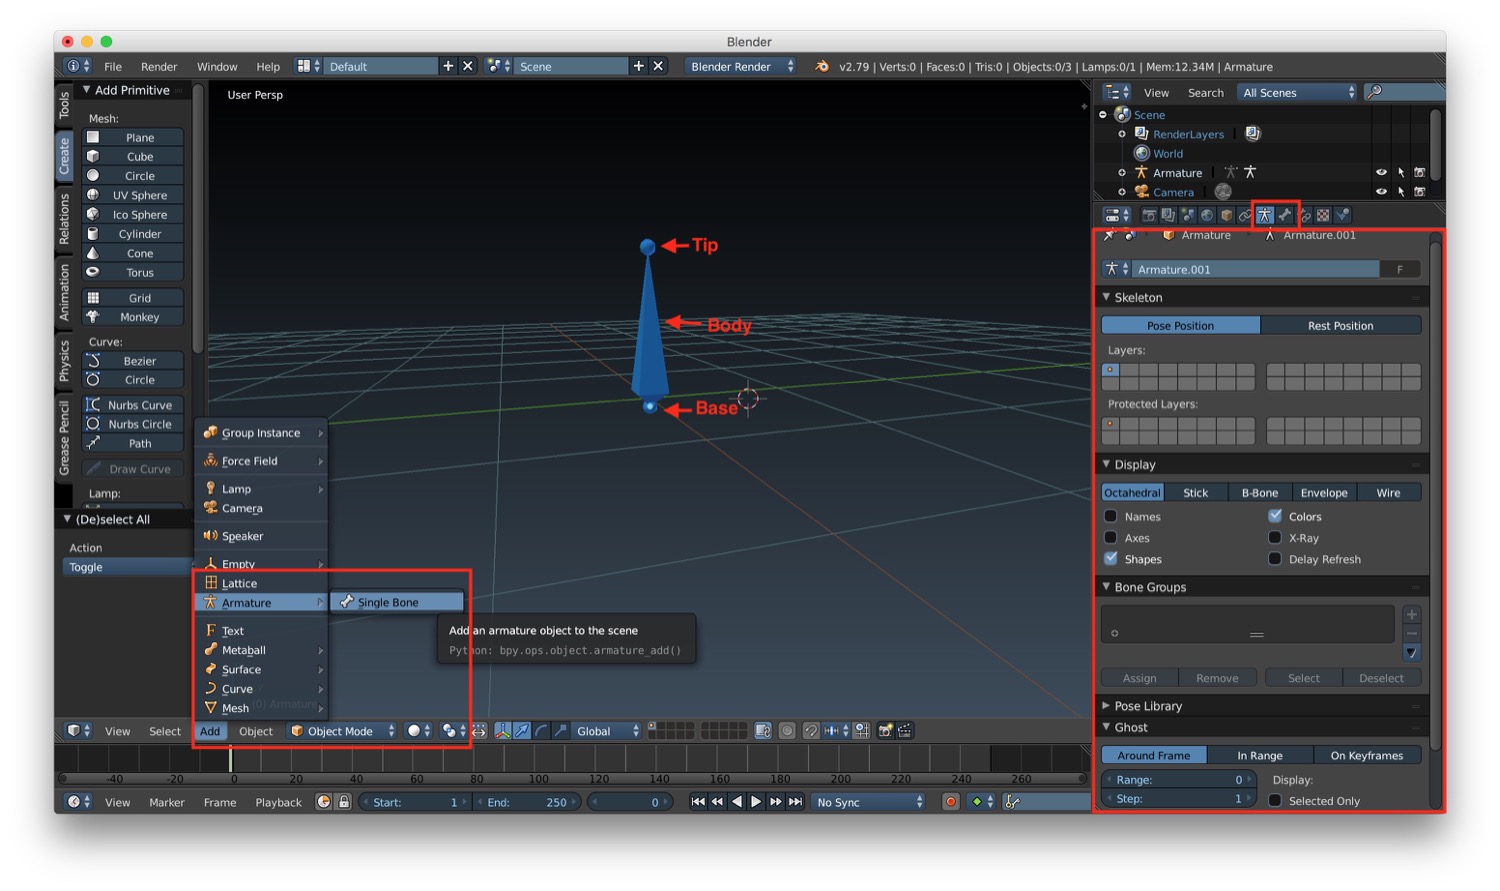
Task: Open the world properties tab
Action: [x=1207, y=215]
